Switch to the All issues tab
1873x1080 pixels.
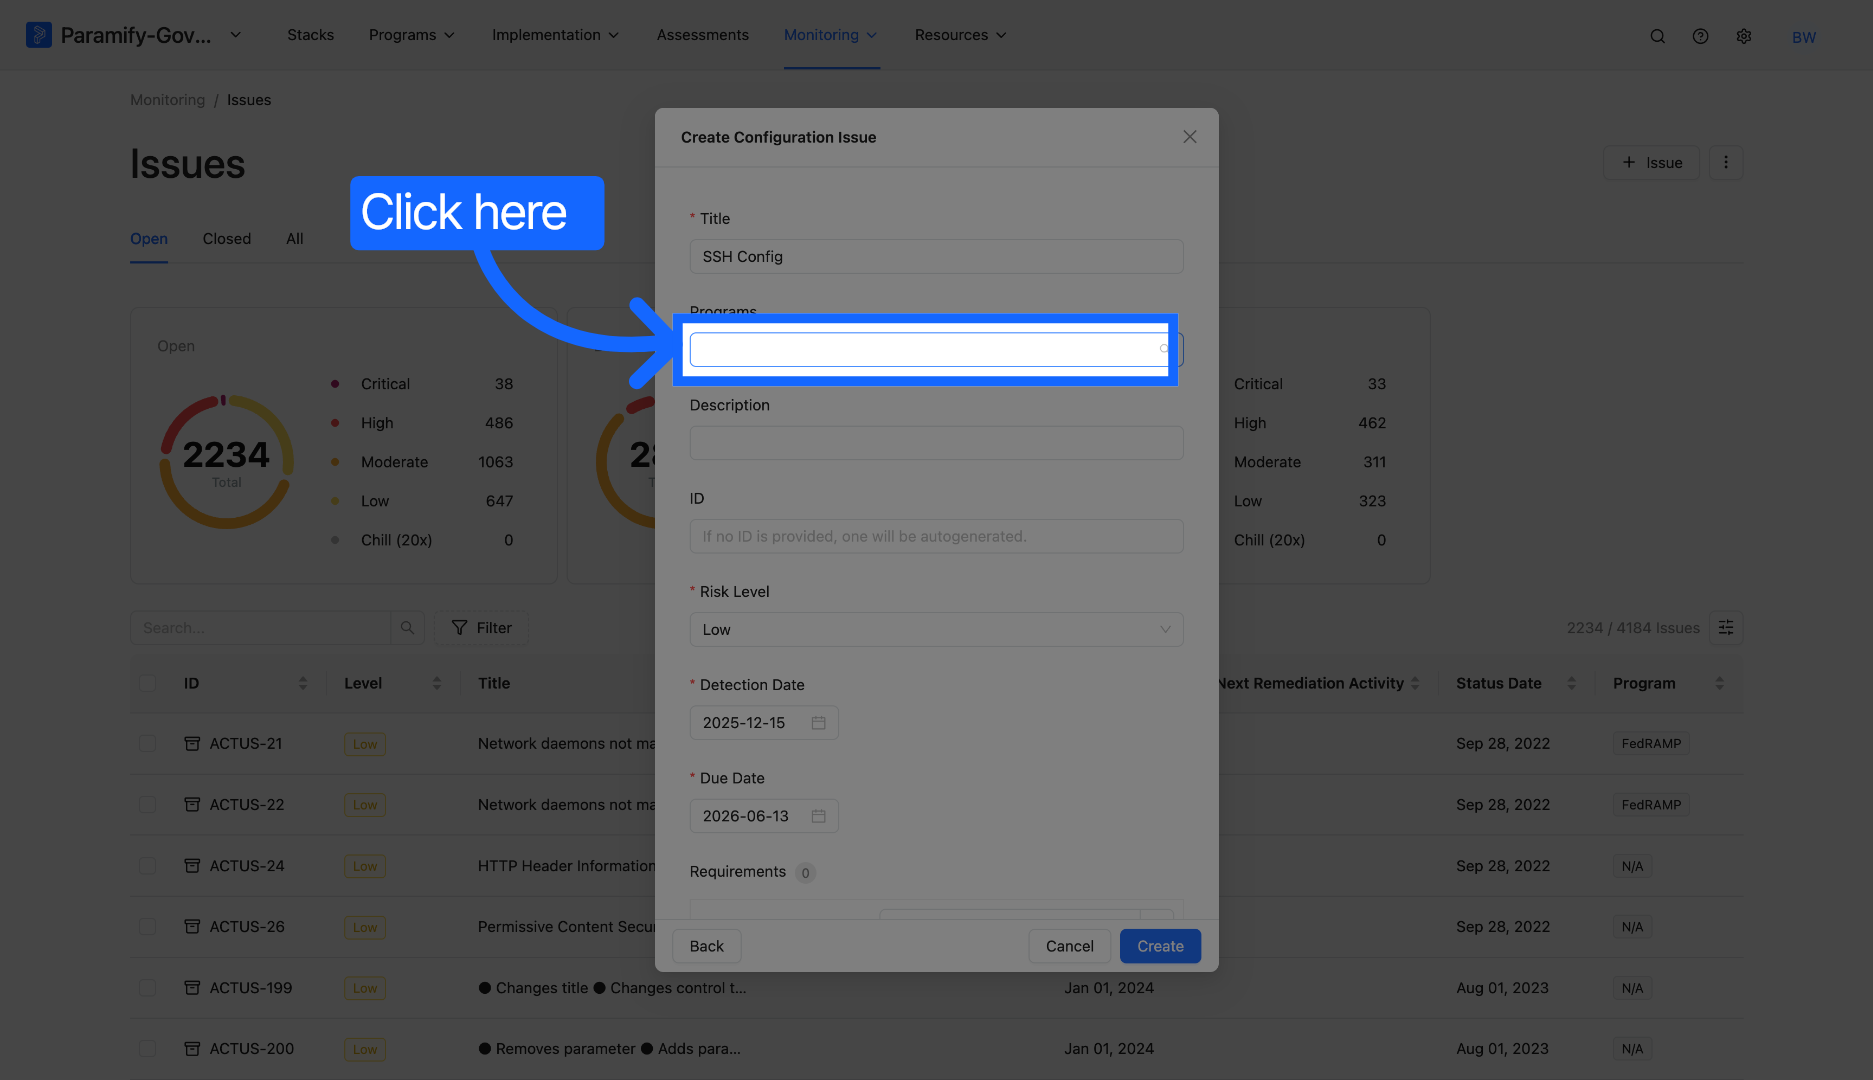pos(295,239)
